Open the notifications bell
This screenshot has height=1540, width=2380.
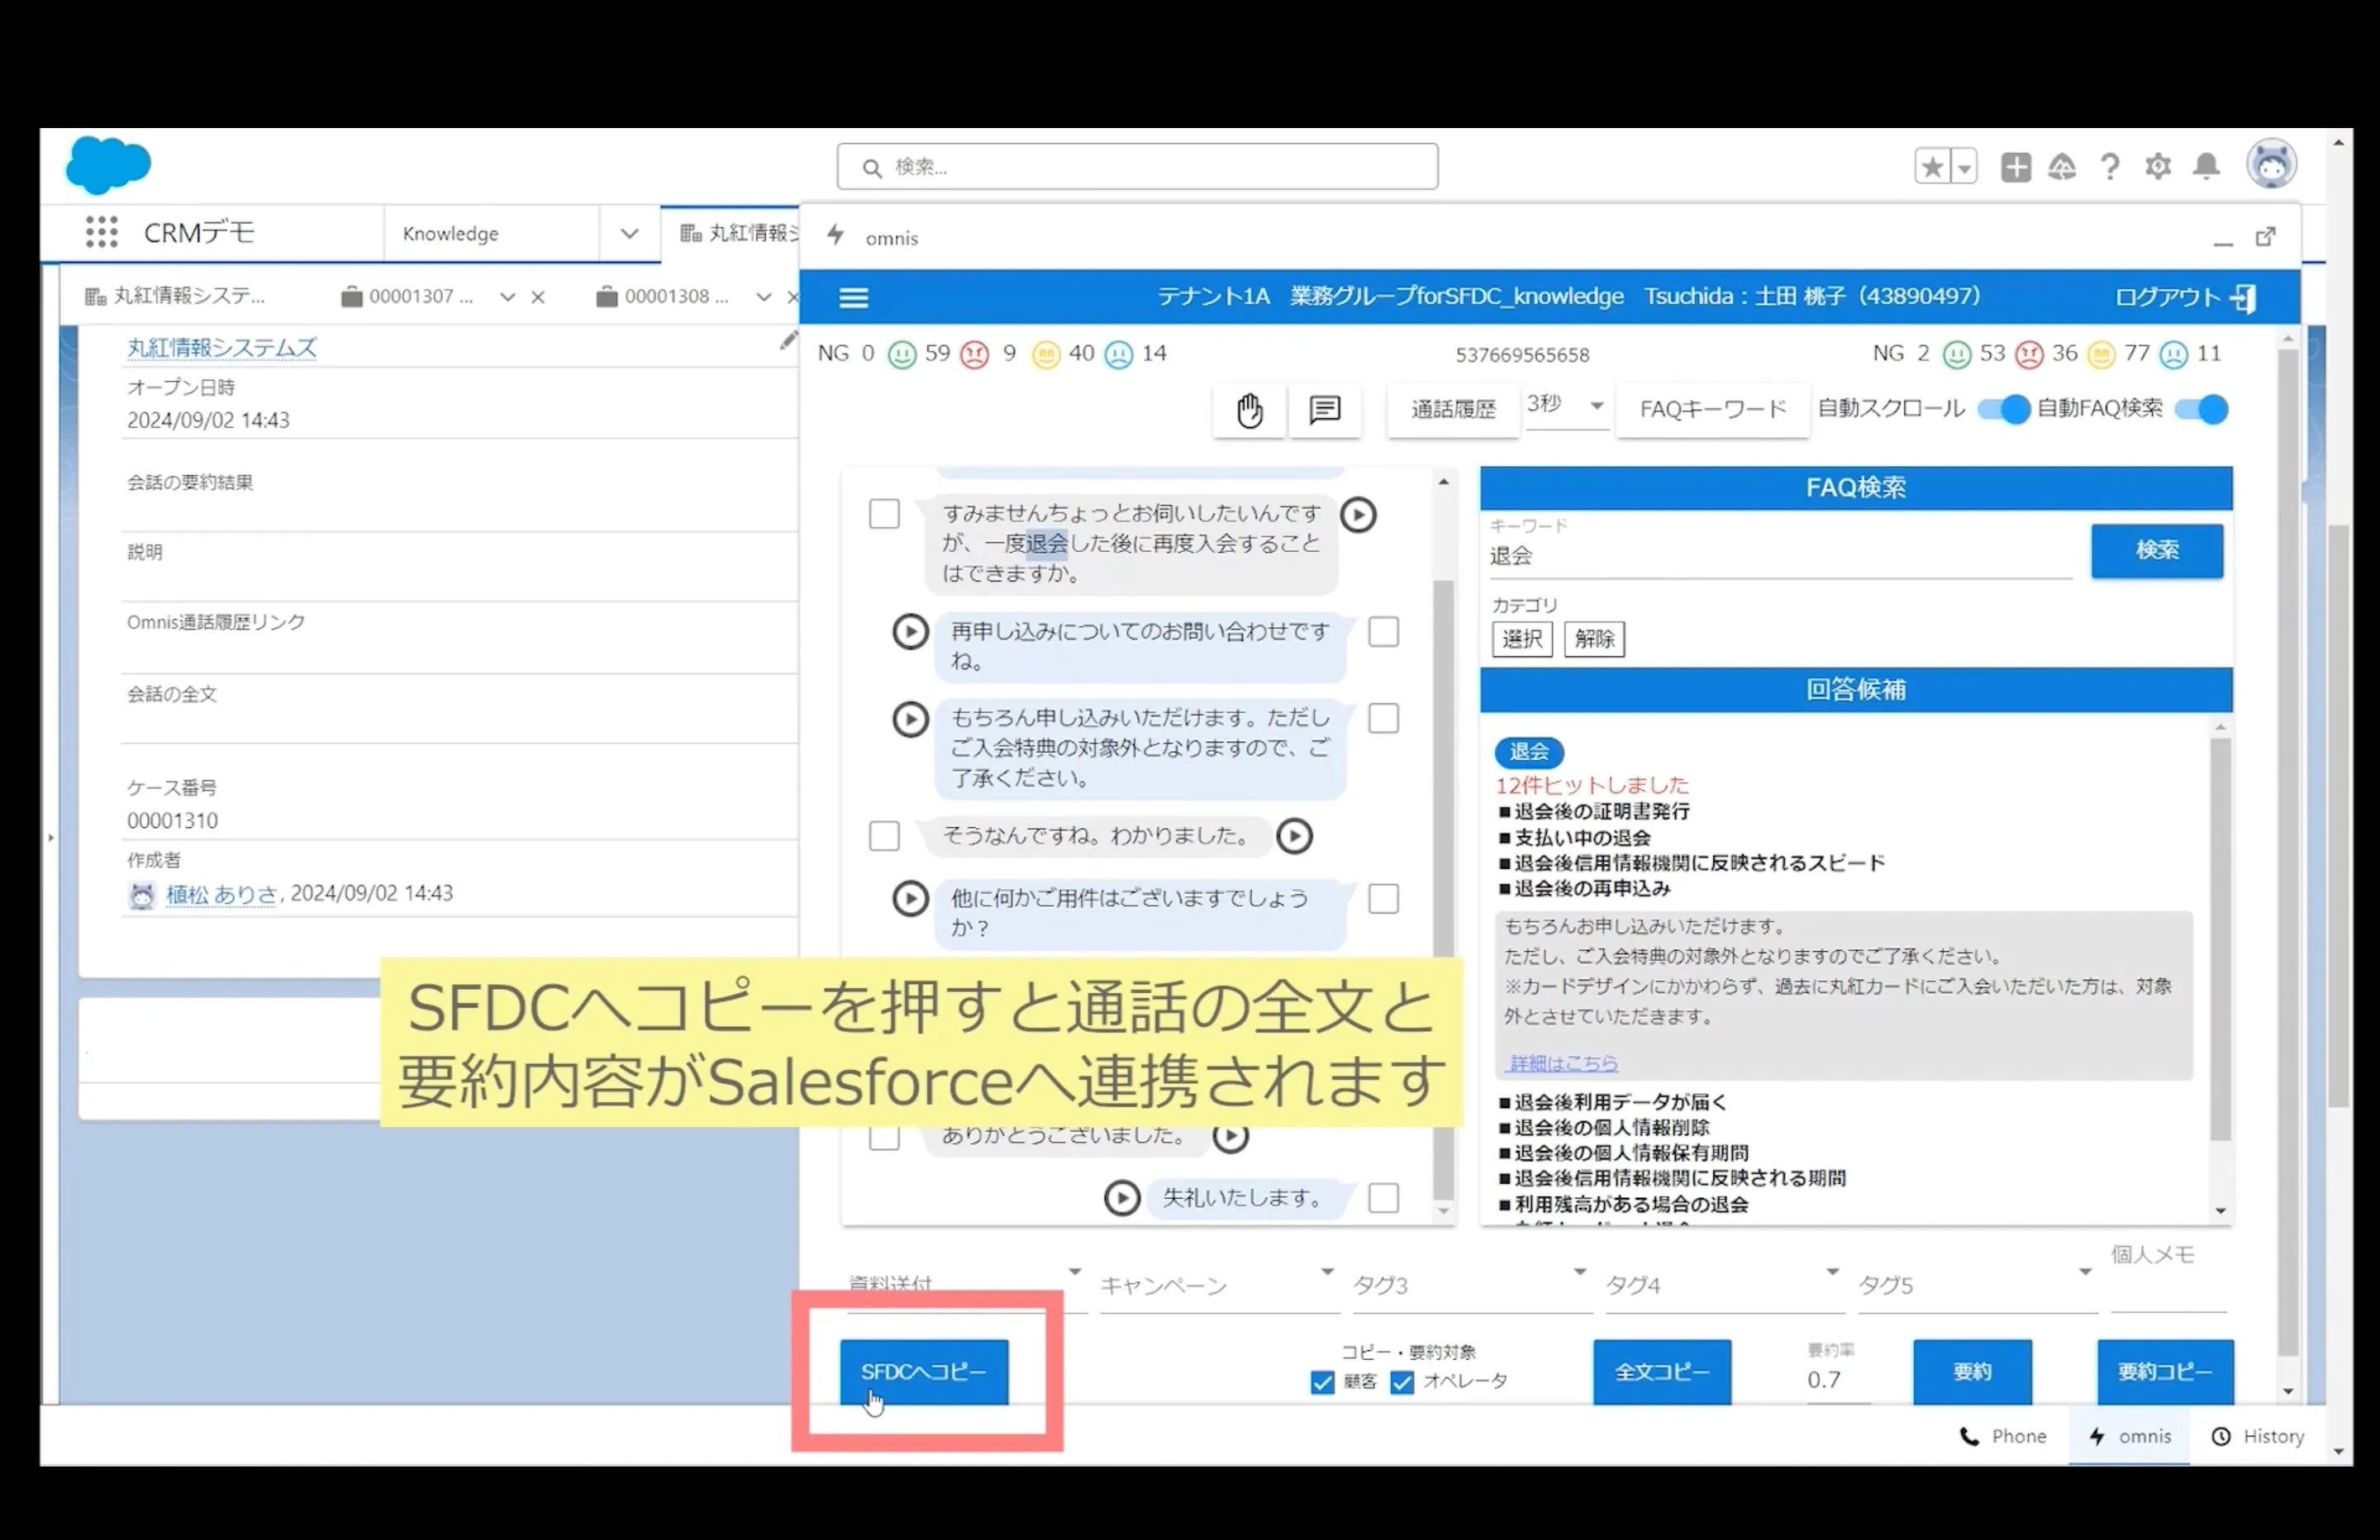coord(2206,166)
